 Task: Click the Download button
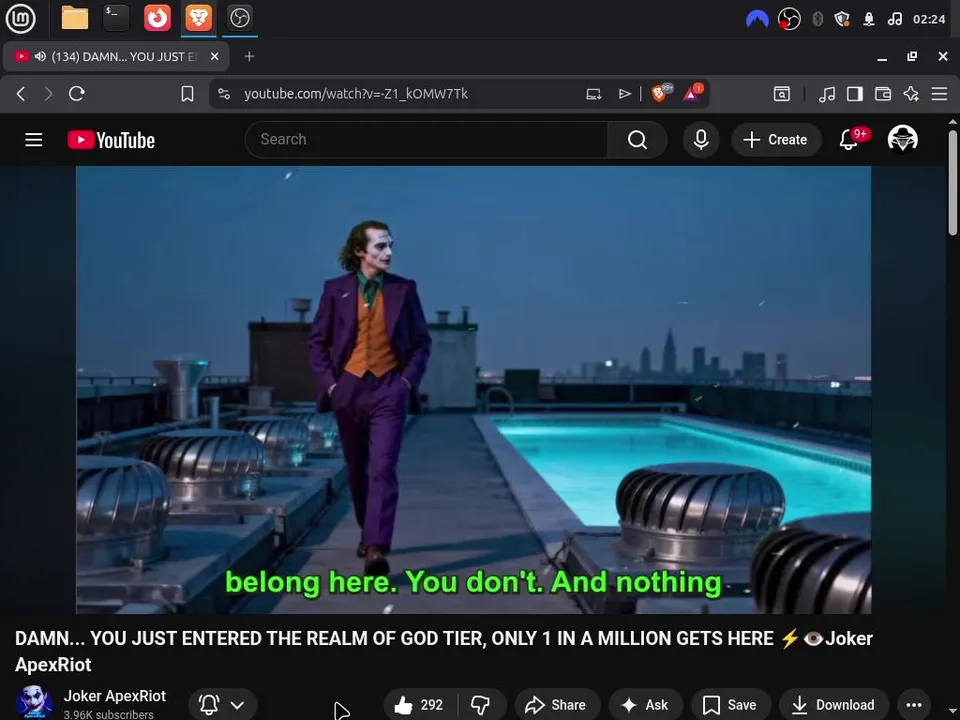(834, 705)
